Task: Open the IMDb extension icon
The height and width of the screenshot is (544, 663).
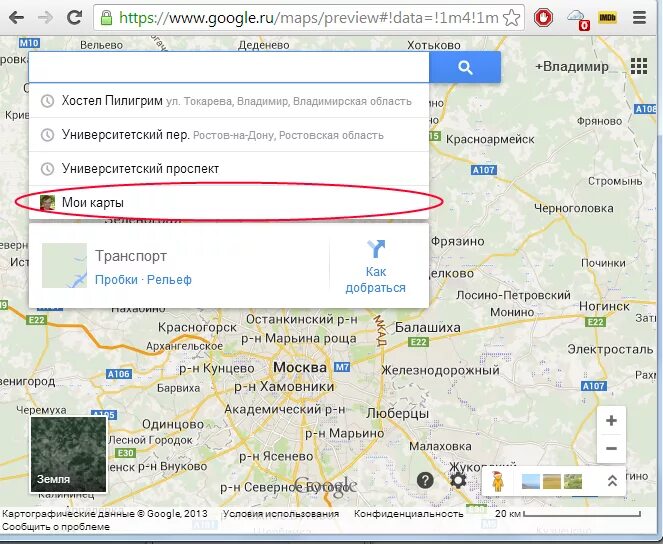Action: [607, 18]
